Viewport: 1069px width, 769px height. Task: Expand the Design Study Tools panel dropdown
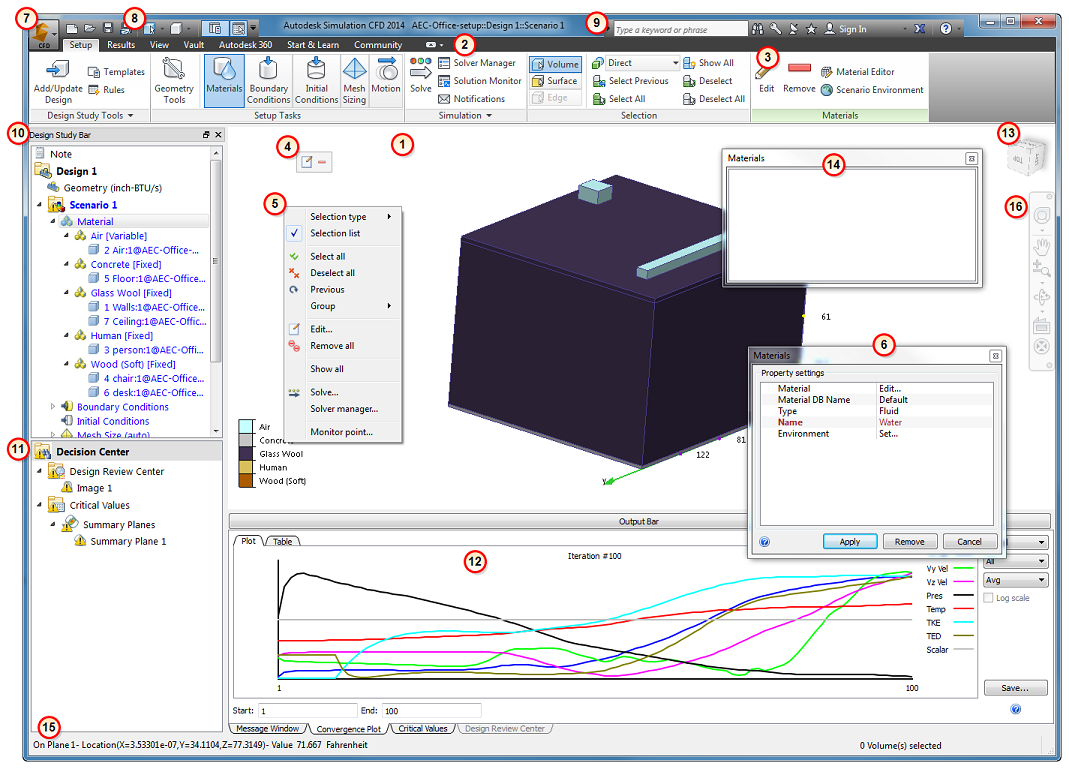point(90,116)
